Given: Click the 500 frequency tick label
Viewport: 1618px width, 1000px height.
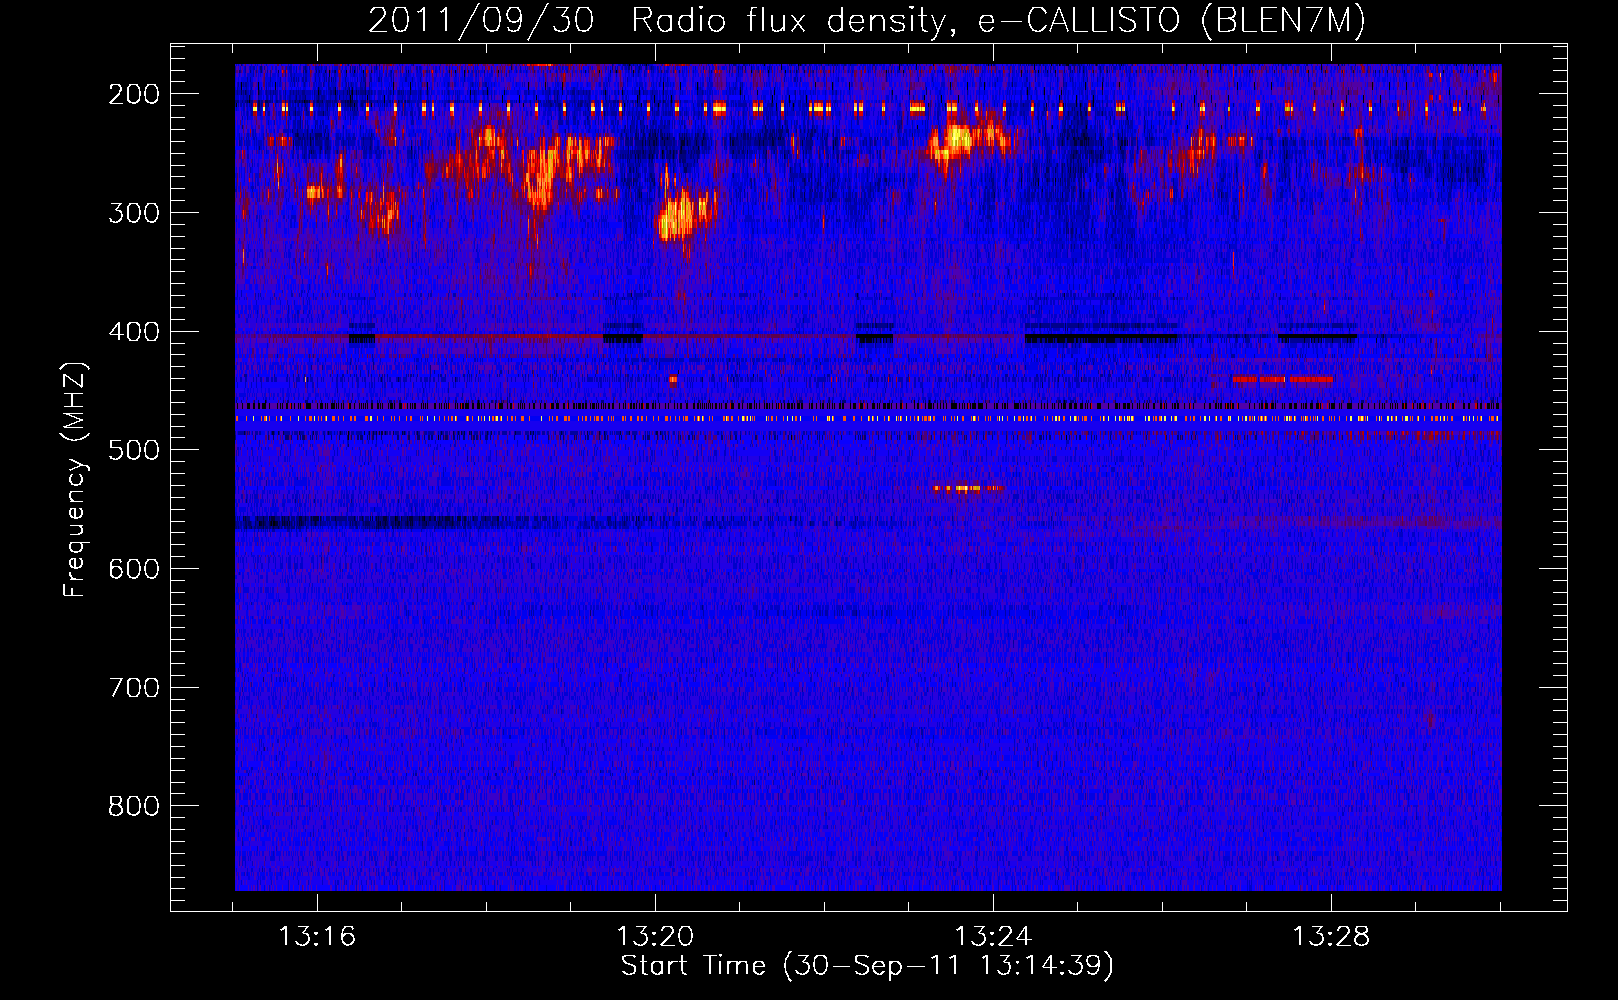Looking at the screenshot, I should tap(134, 450).
